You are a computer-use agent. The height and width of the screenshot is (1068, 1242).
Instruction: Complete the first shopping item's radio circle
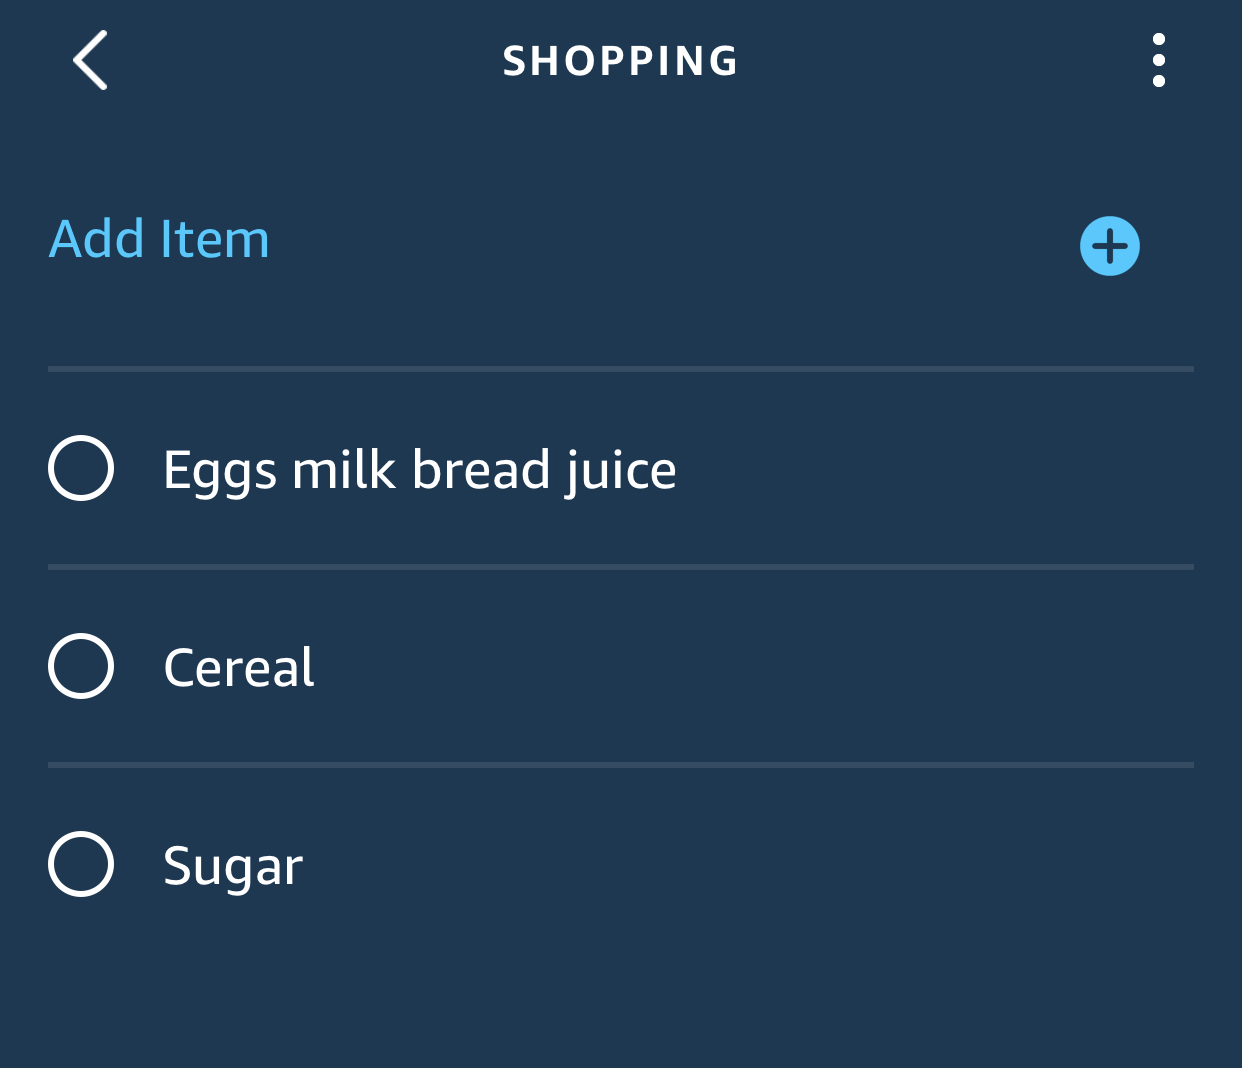81,468
